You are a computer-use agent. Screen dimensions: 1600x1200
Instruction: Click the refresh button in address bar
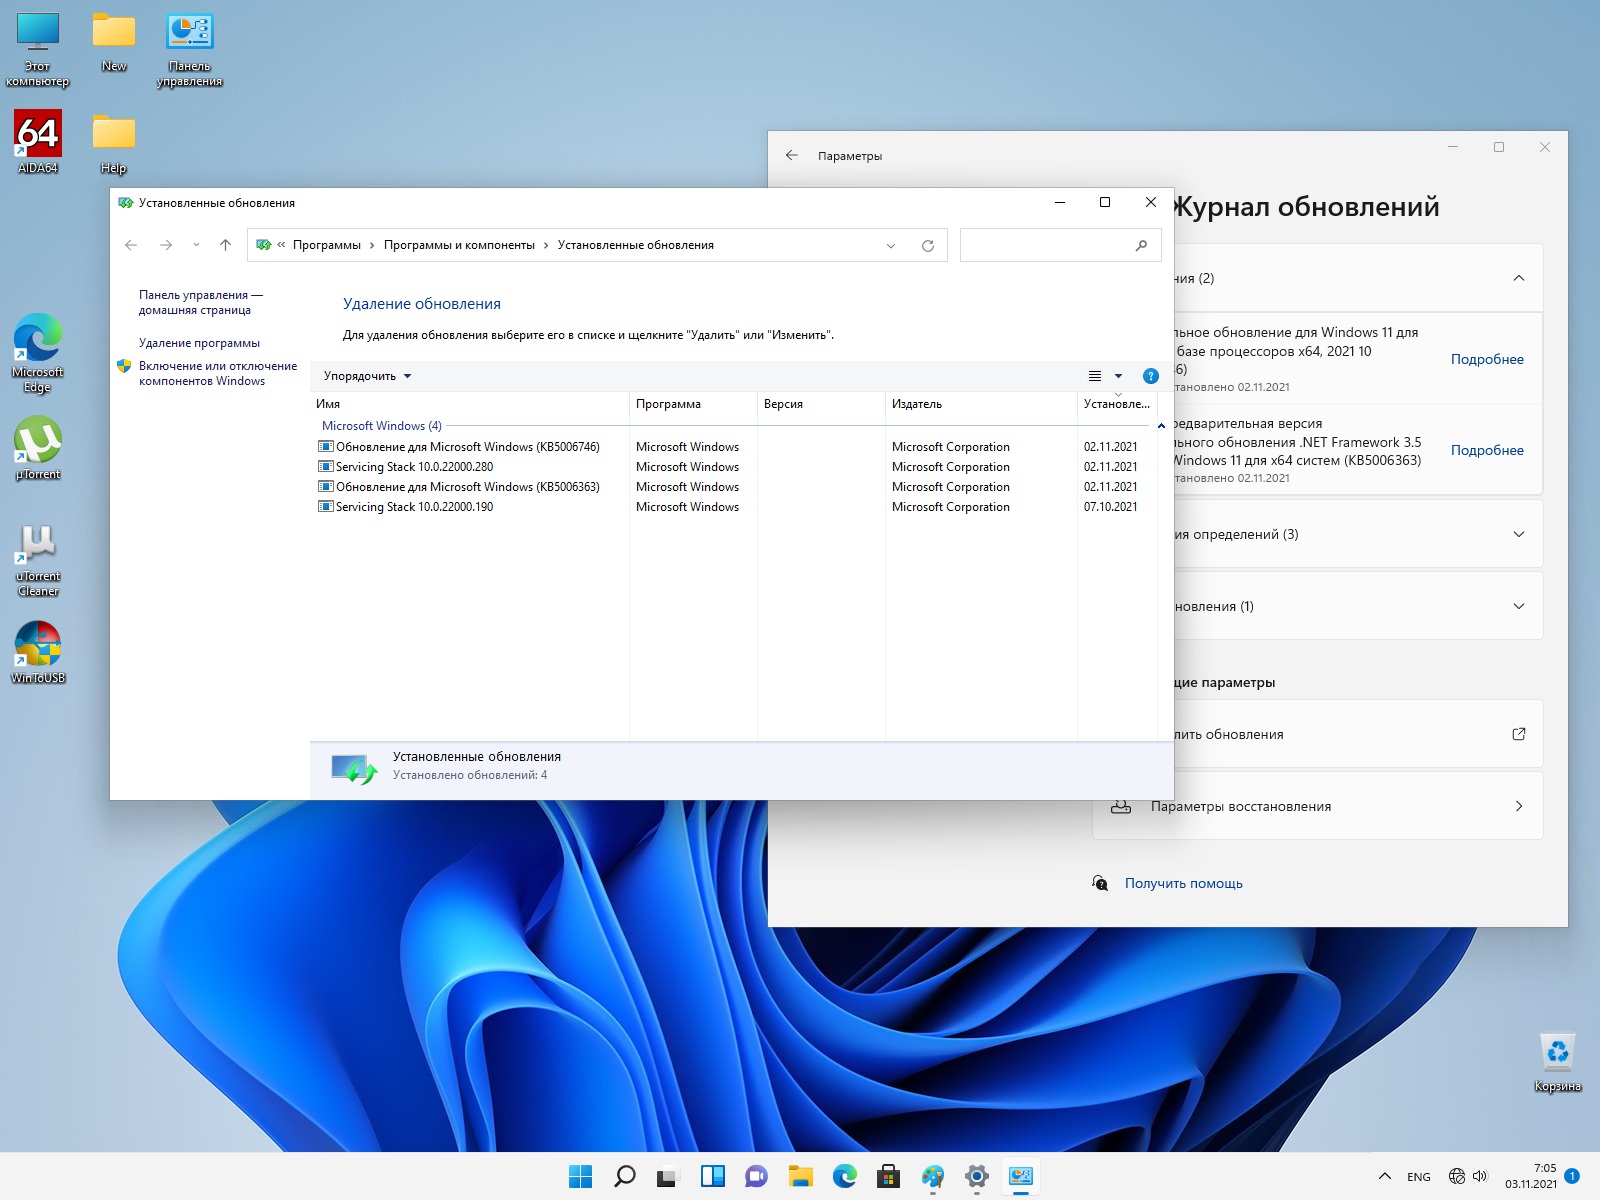(x=927, y=245)
